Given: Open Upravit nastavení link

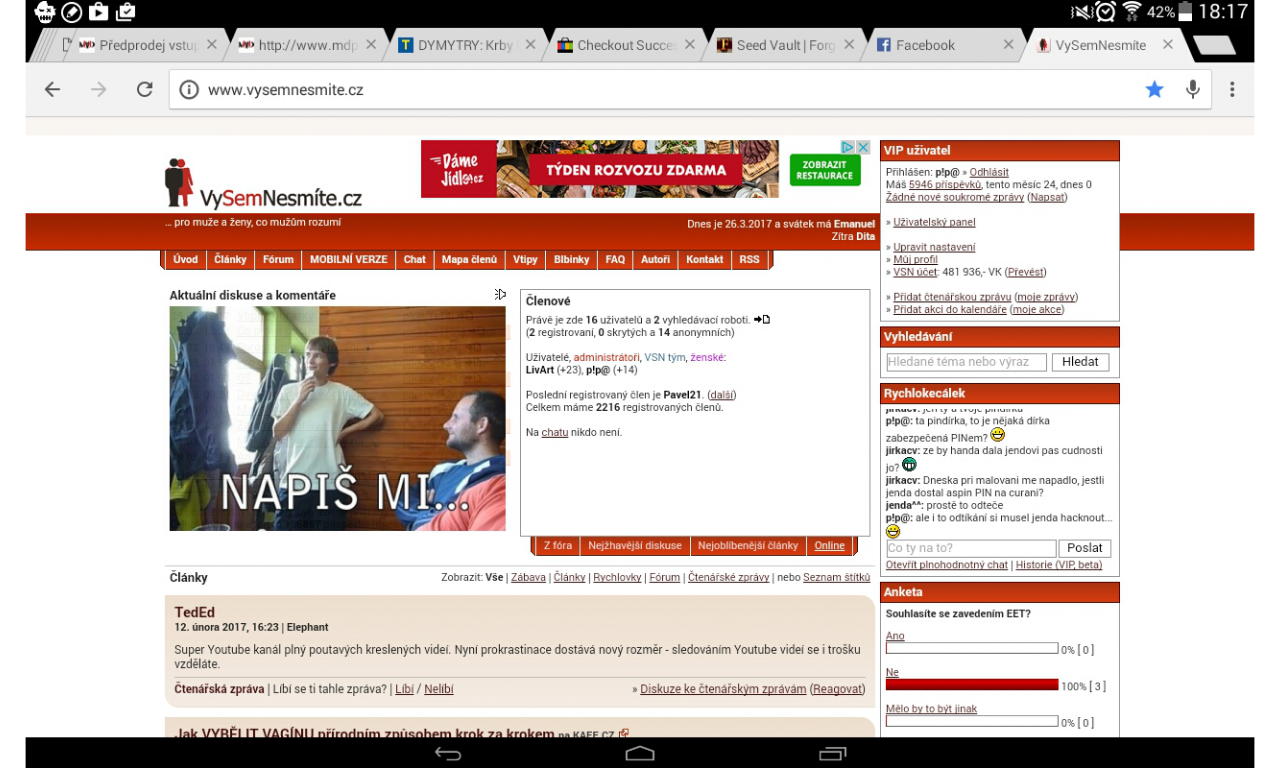Looking at the screenshot, I should 934,247.
